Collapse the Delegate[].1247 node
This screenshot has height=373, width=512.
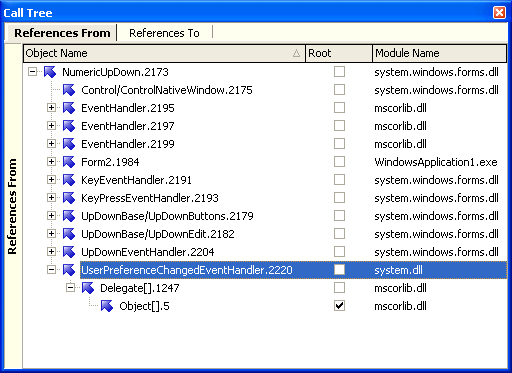[70, 288]
